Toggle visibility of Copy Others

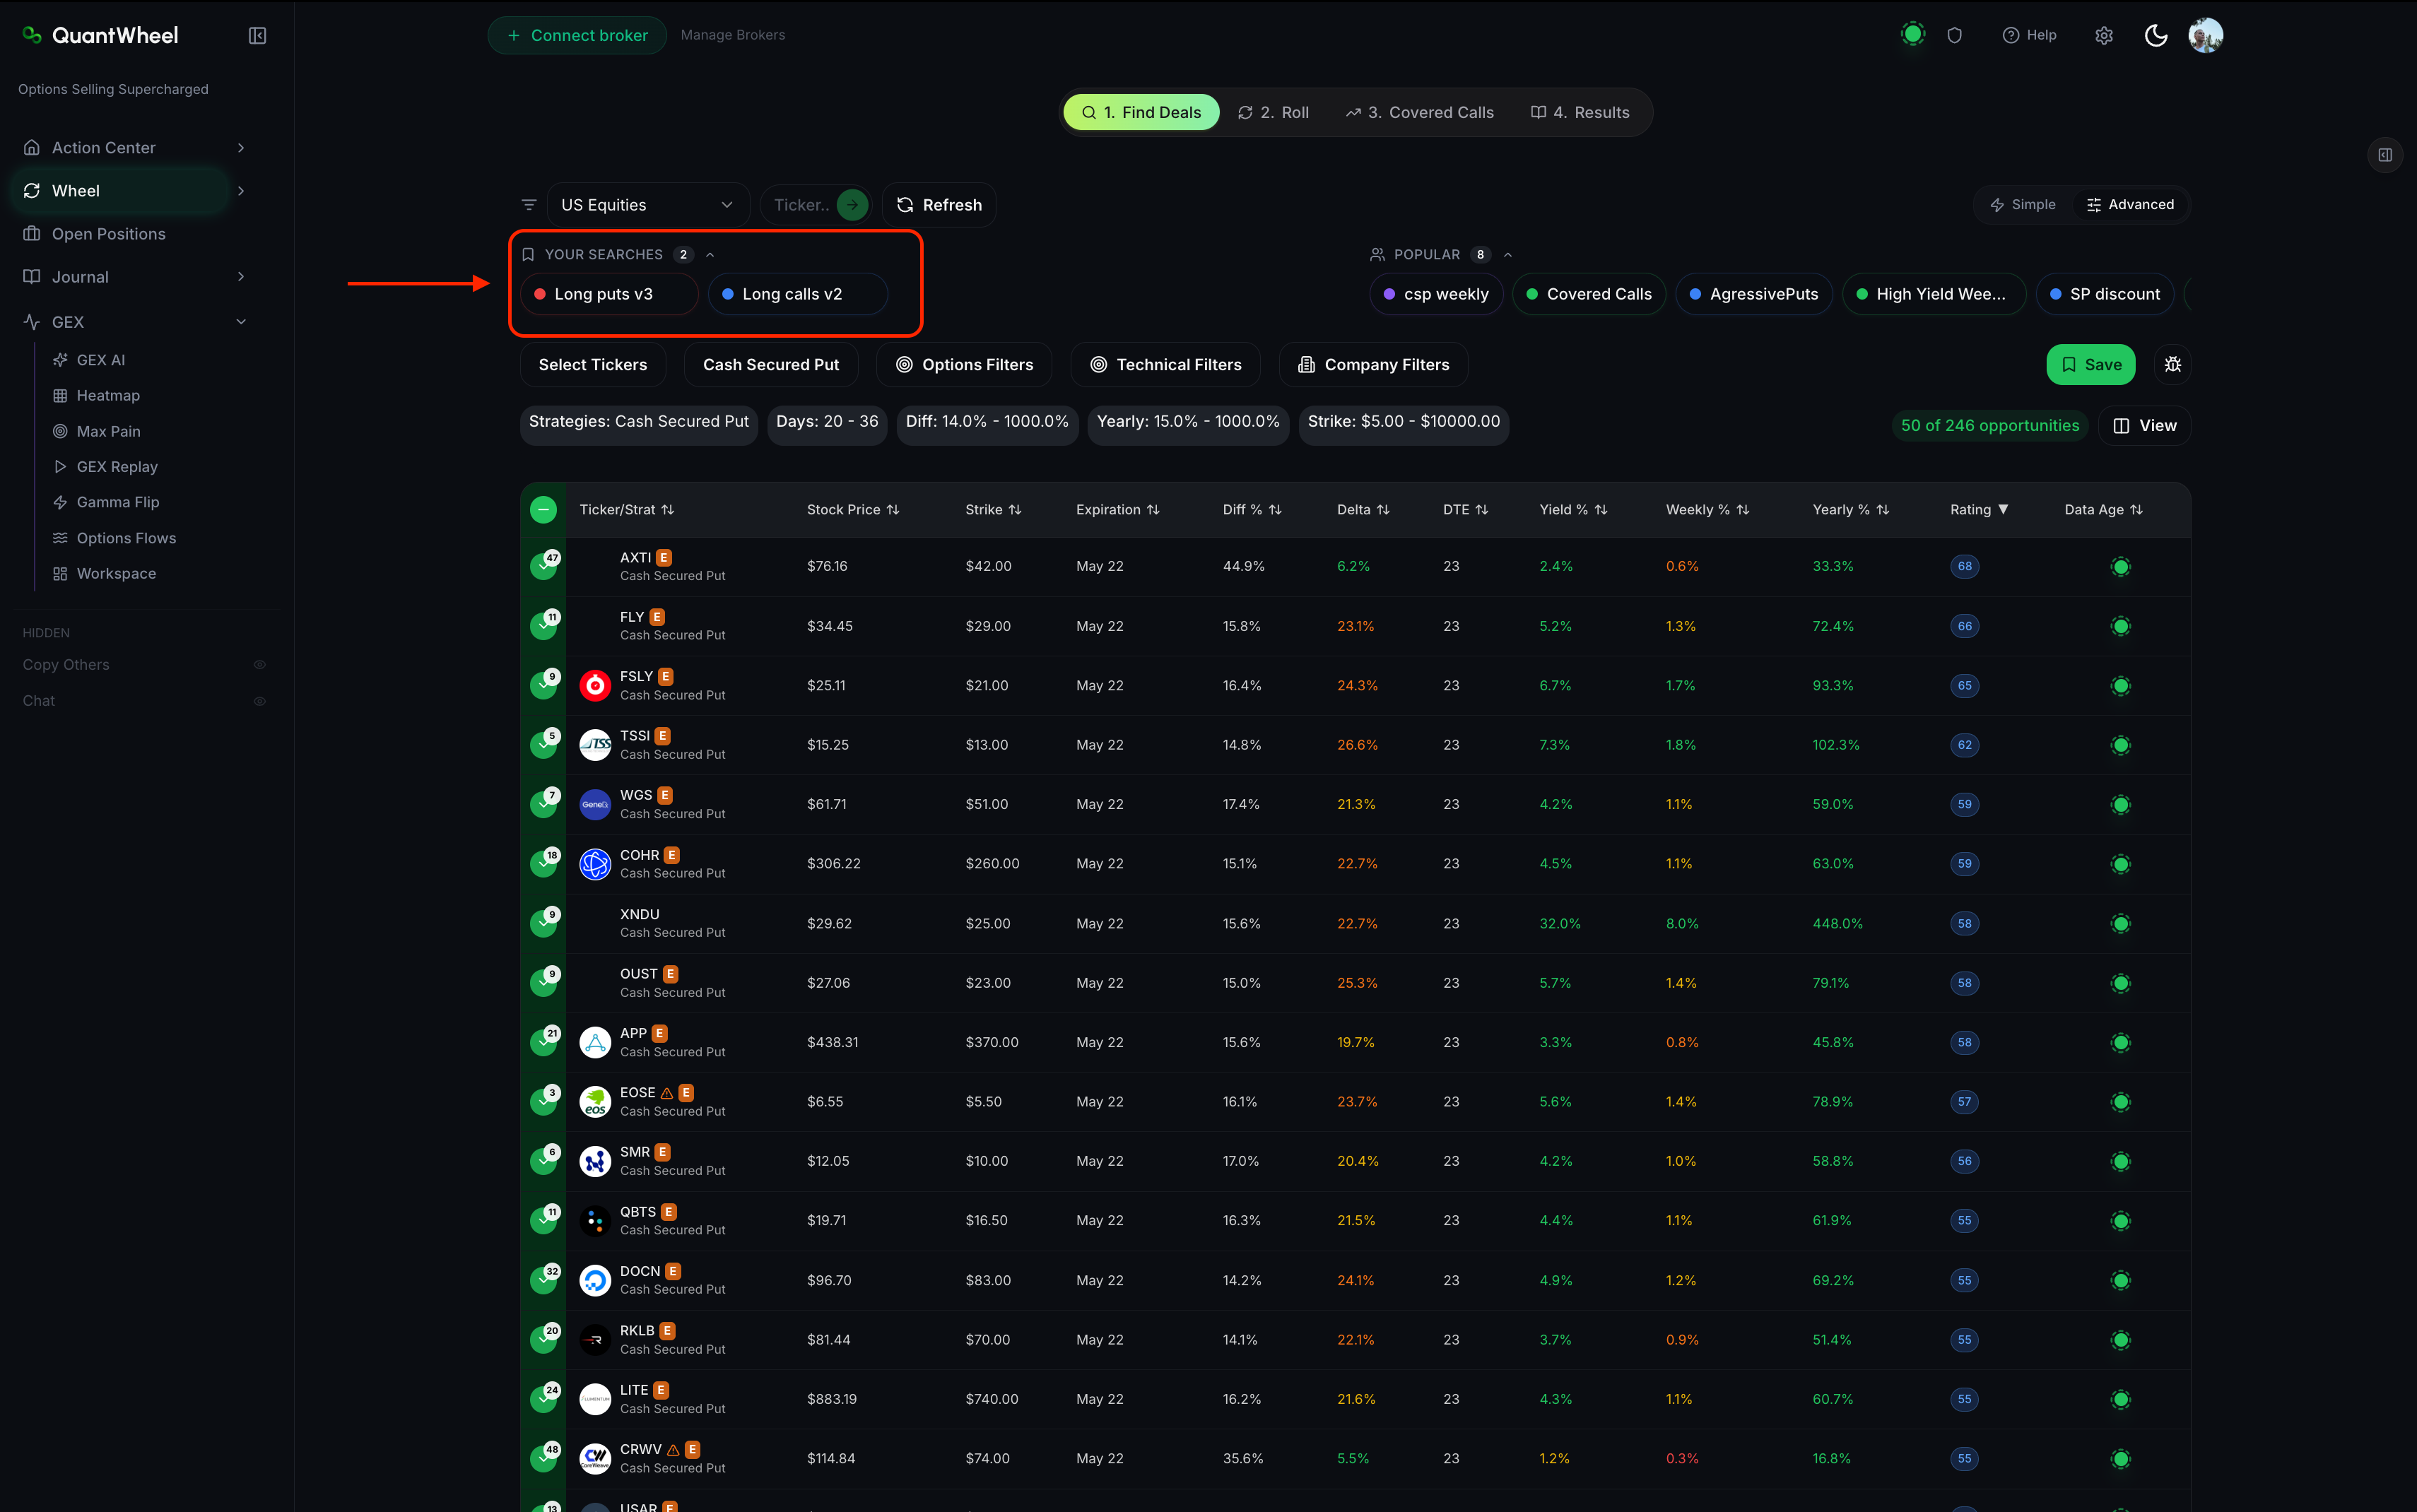(259, 665)
